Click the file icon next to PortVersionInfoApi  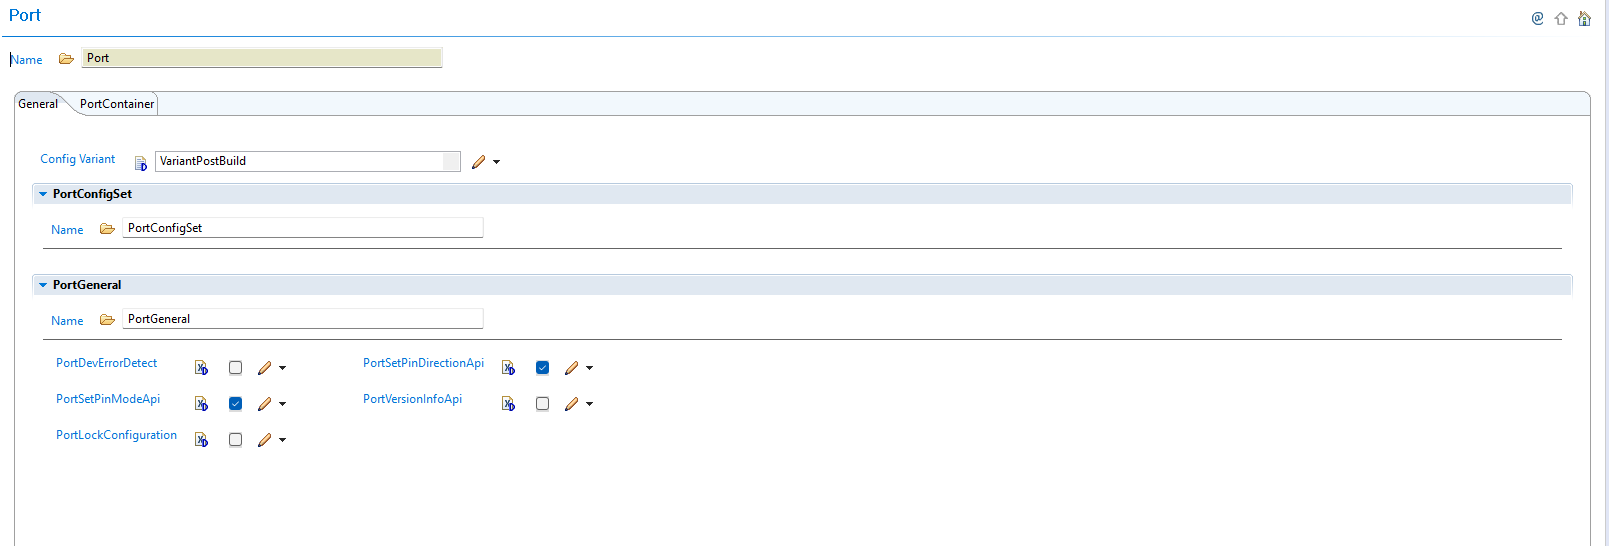click(x=508, y=404)
